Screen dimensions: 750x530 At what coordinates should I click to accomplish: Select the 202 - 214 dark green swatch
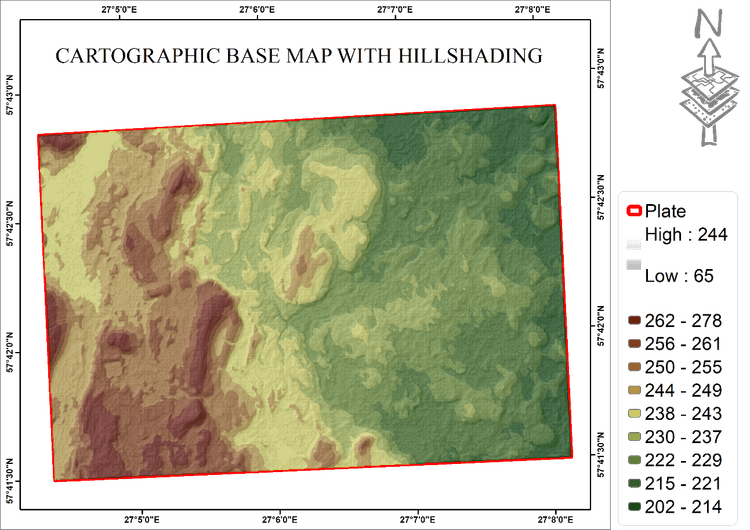tap(634, 505)
